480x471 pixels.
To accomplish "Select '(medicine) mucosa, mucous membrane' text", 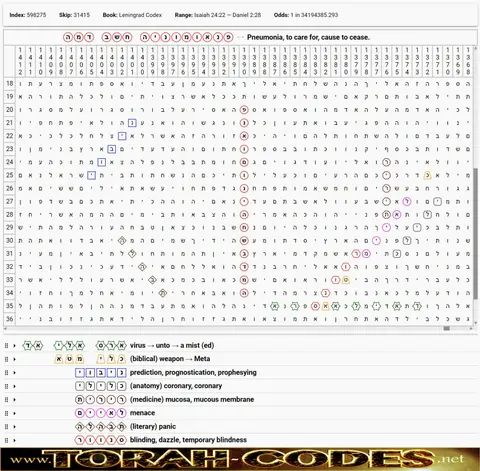I will pos(192,399).
